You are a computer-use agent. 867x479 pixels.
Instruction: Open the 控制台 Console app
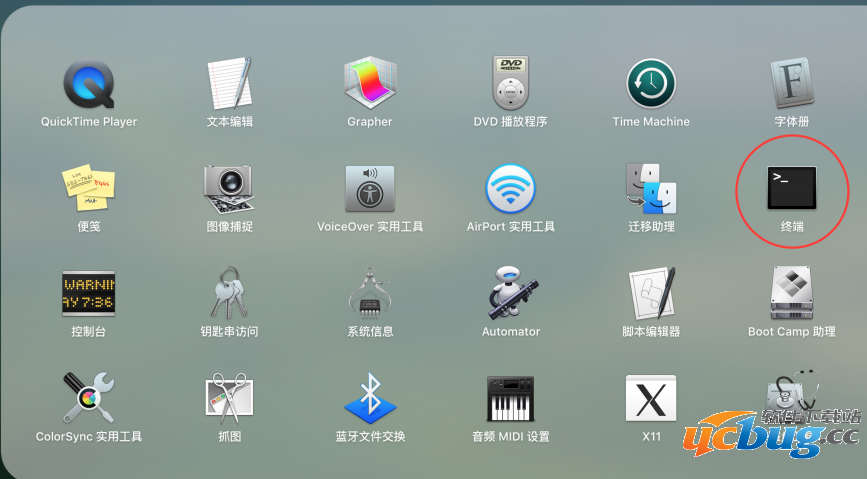click(x=88, y=293)
